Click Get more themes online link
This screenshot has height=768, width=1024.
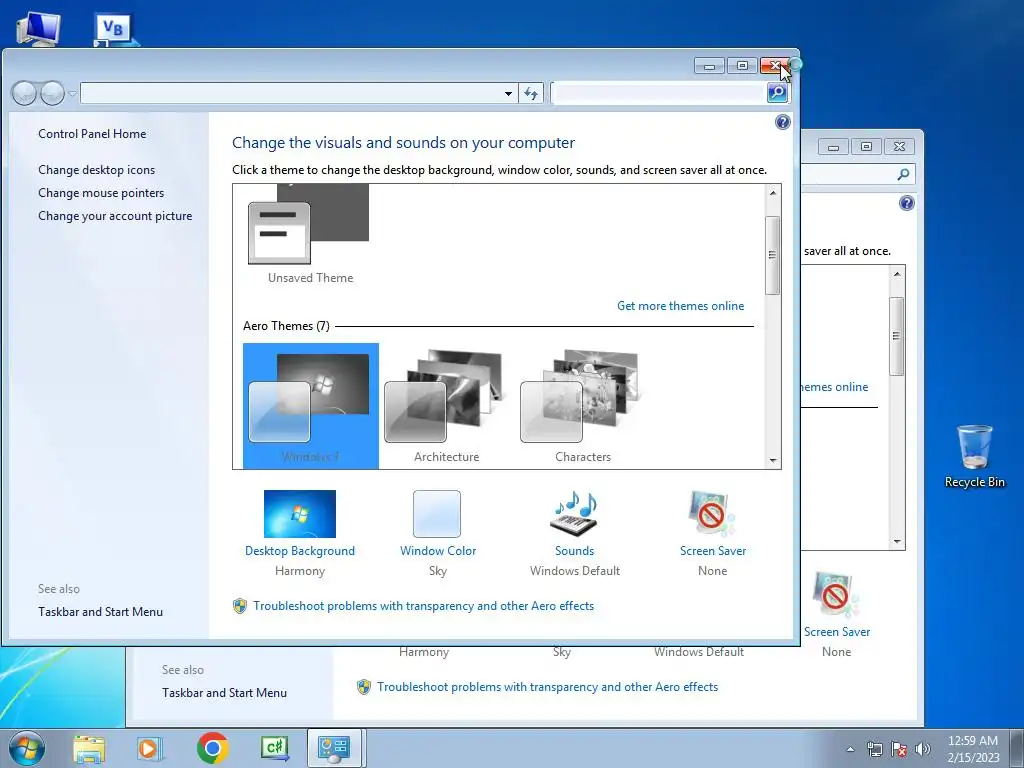point(680,306)
